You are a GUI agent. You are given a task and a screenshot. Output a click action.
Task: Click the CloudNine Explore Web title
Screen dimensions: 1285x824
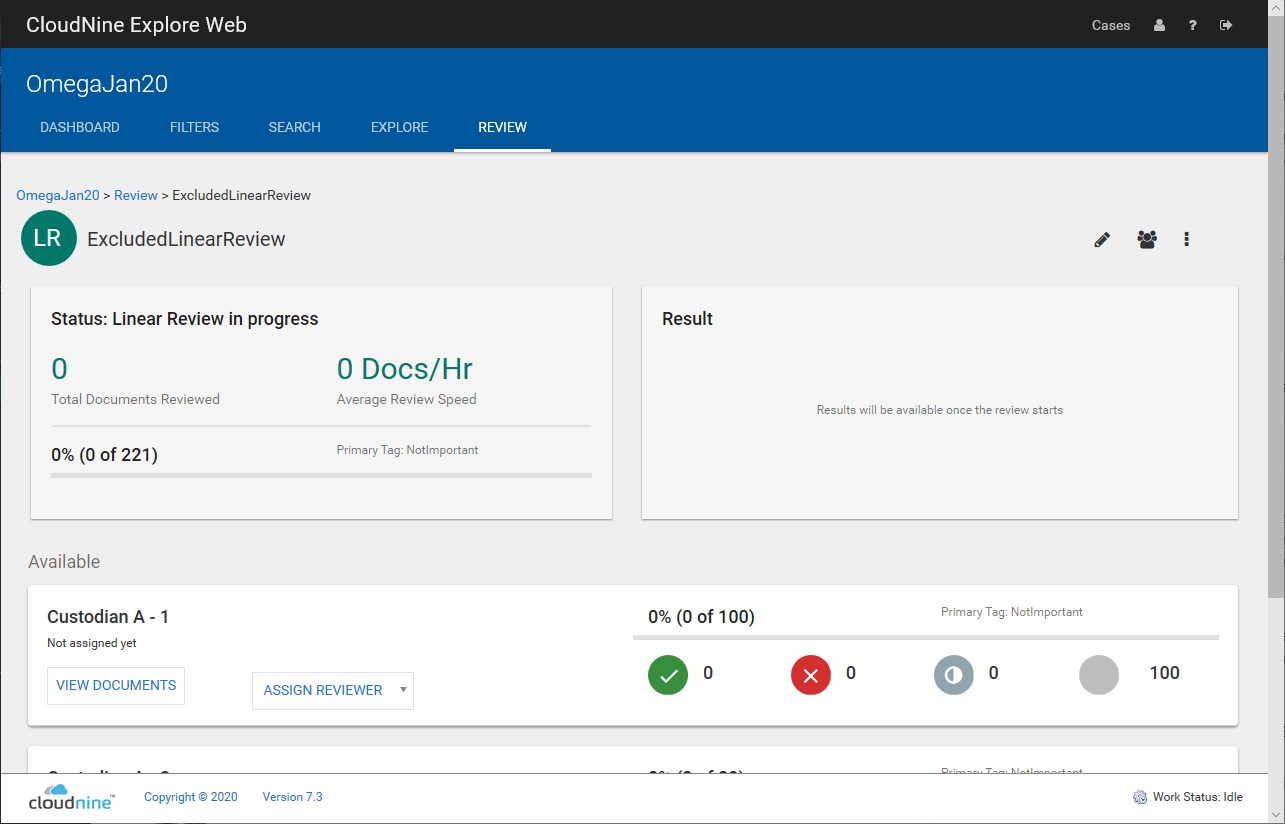click(x=136, y=25)
